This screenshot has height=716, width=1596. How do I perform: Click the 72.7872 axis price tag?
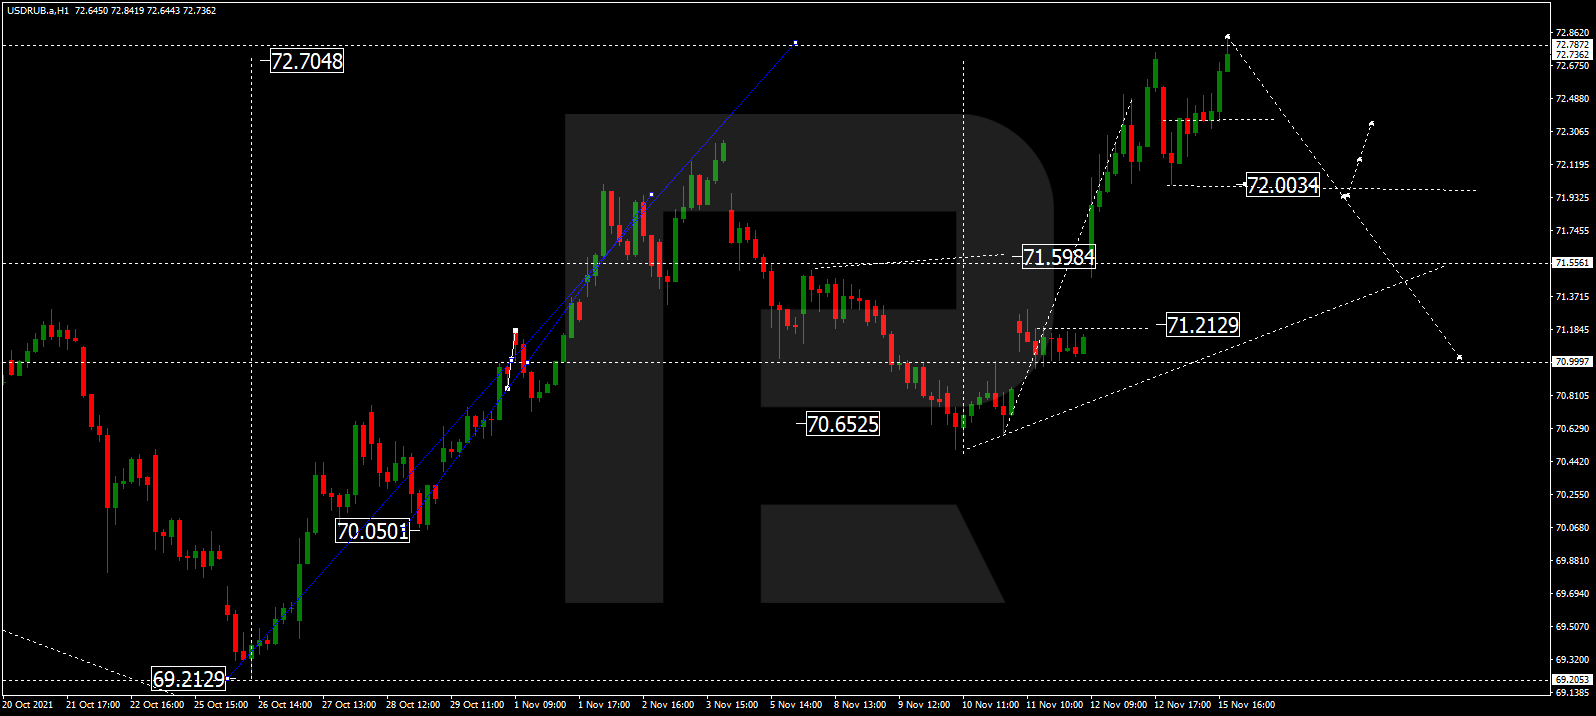[1571, 45]
